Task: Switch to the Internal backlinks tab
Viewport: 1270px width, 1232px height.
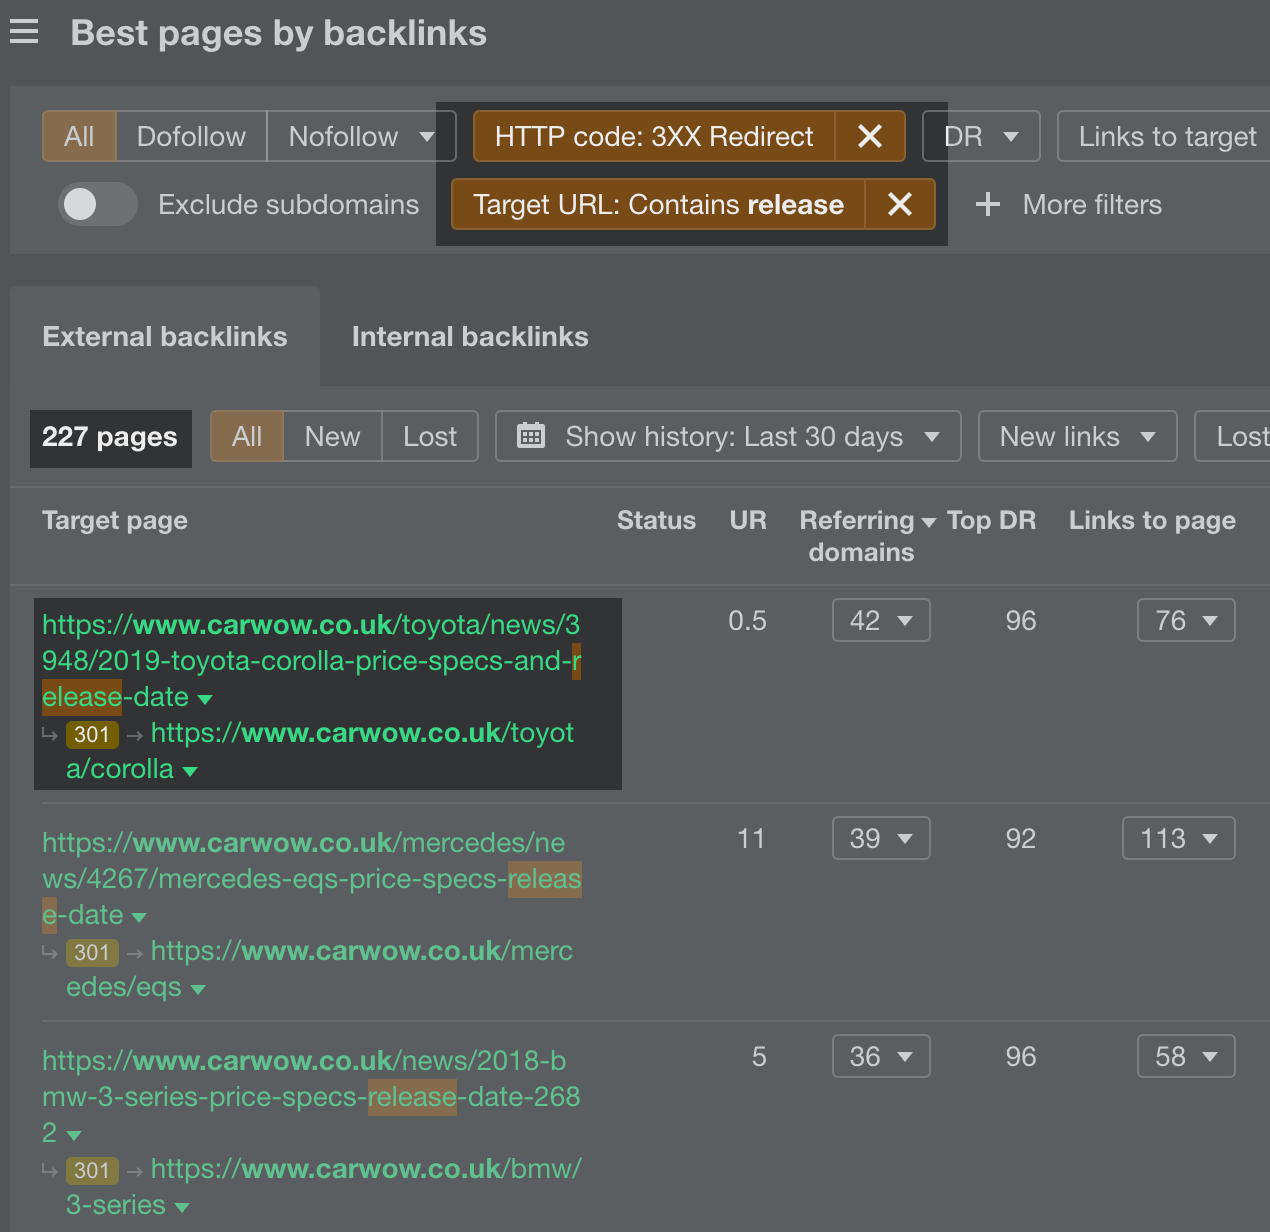Action: [470, 337]
